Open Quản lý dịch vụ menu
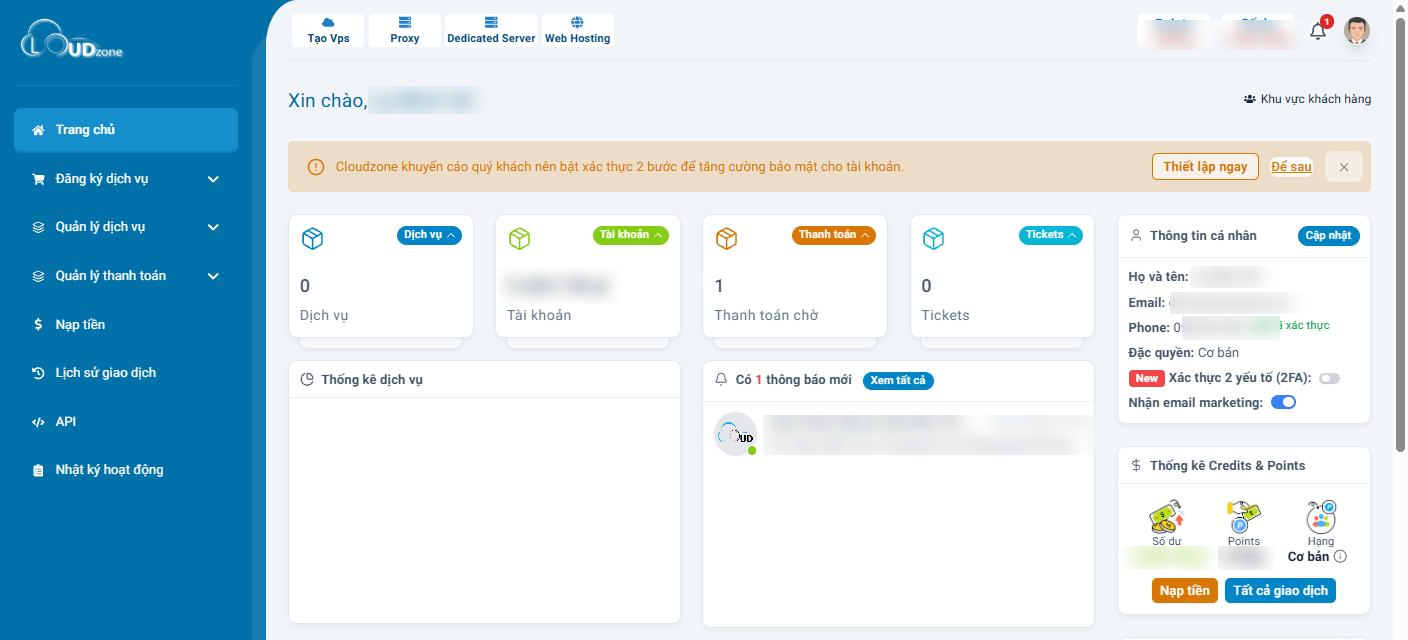This screenshot has width=1408, height=640. [126, 227]
